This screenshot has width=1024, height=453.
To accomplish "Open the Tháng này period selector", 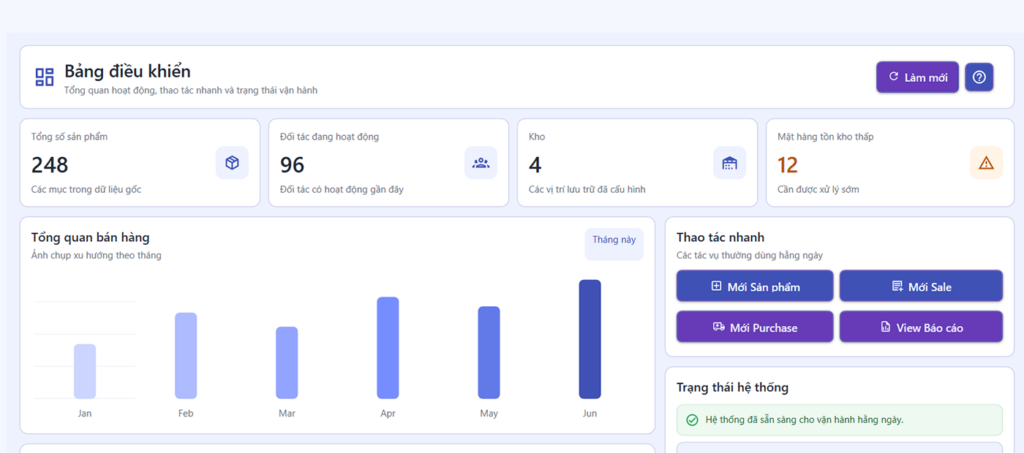I will click(613, 240).
